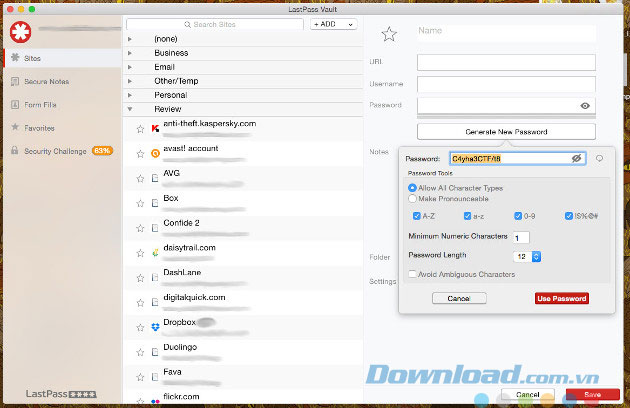
Task: Toggle the special characters checkbox
Action: (569, 216)
